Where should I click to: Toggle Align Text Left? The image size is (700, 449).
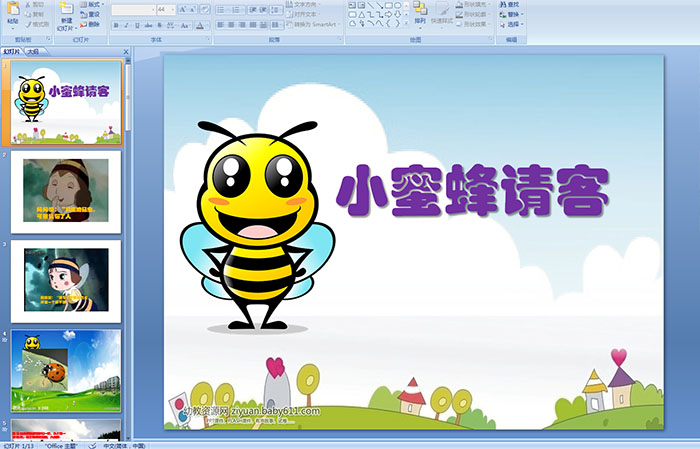[220, 25]
